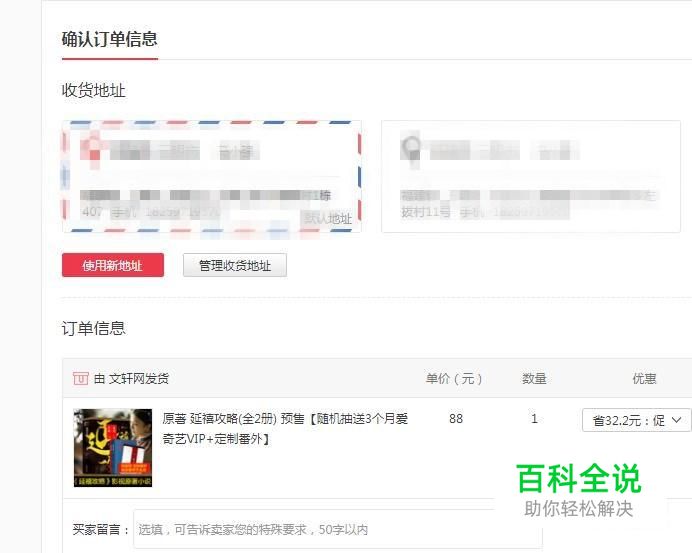Click the 默认地址 label on address card
This screenshot has width=692, height=553.
(x=328, y=218)
